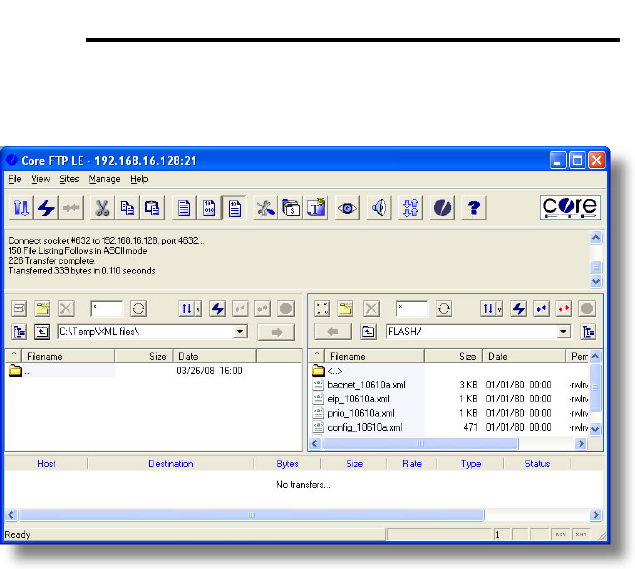This screenshot has width=635, height=569.
Task: Click transfer queue horizontal scrollbar thumb
Action: [x=251, y=515]
